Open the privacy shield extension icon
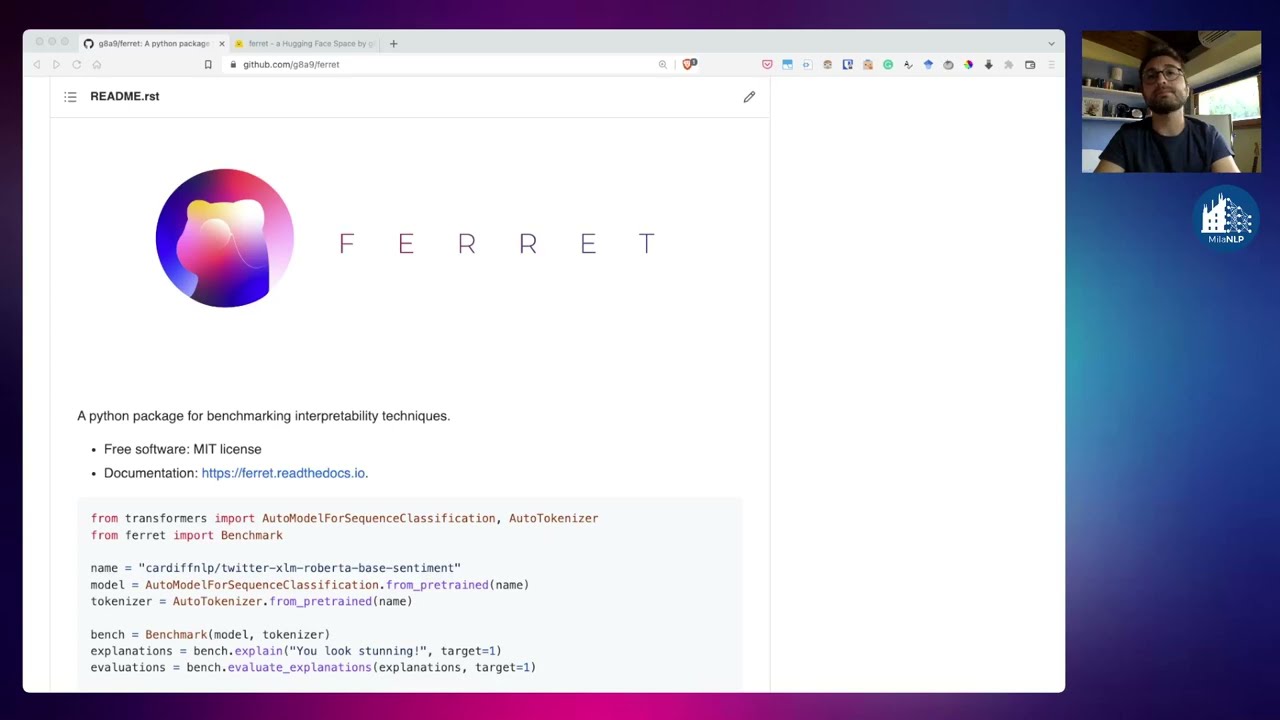This screenshot has width=1280, height=720. (x=687, y=64)
